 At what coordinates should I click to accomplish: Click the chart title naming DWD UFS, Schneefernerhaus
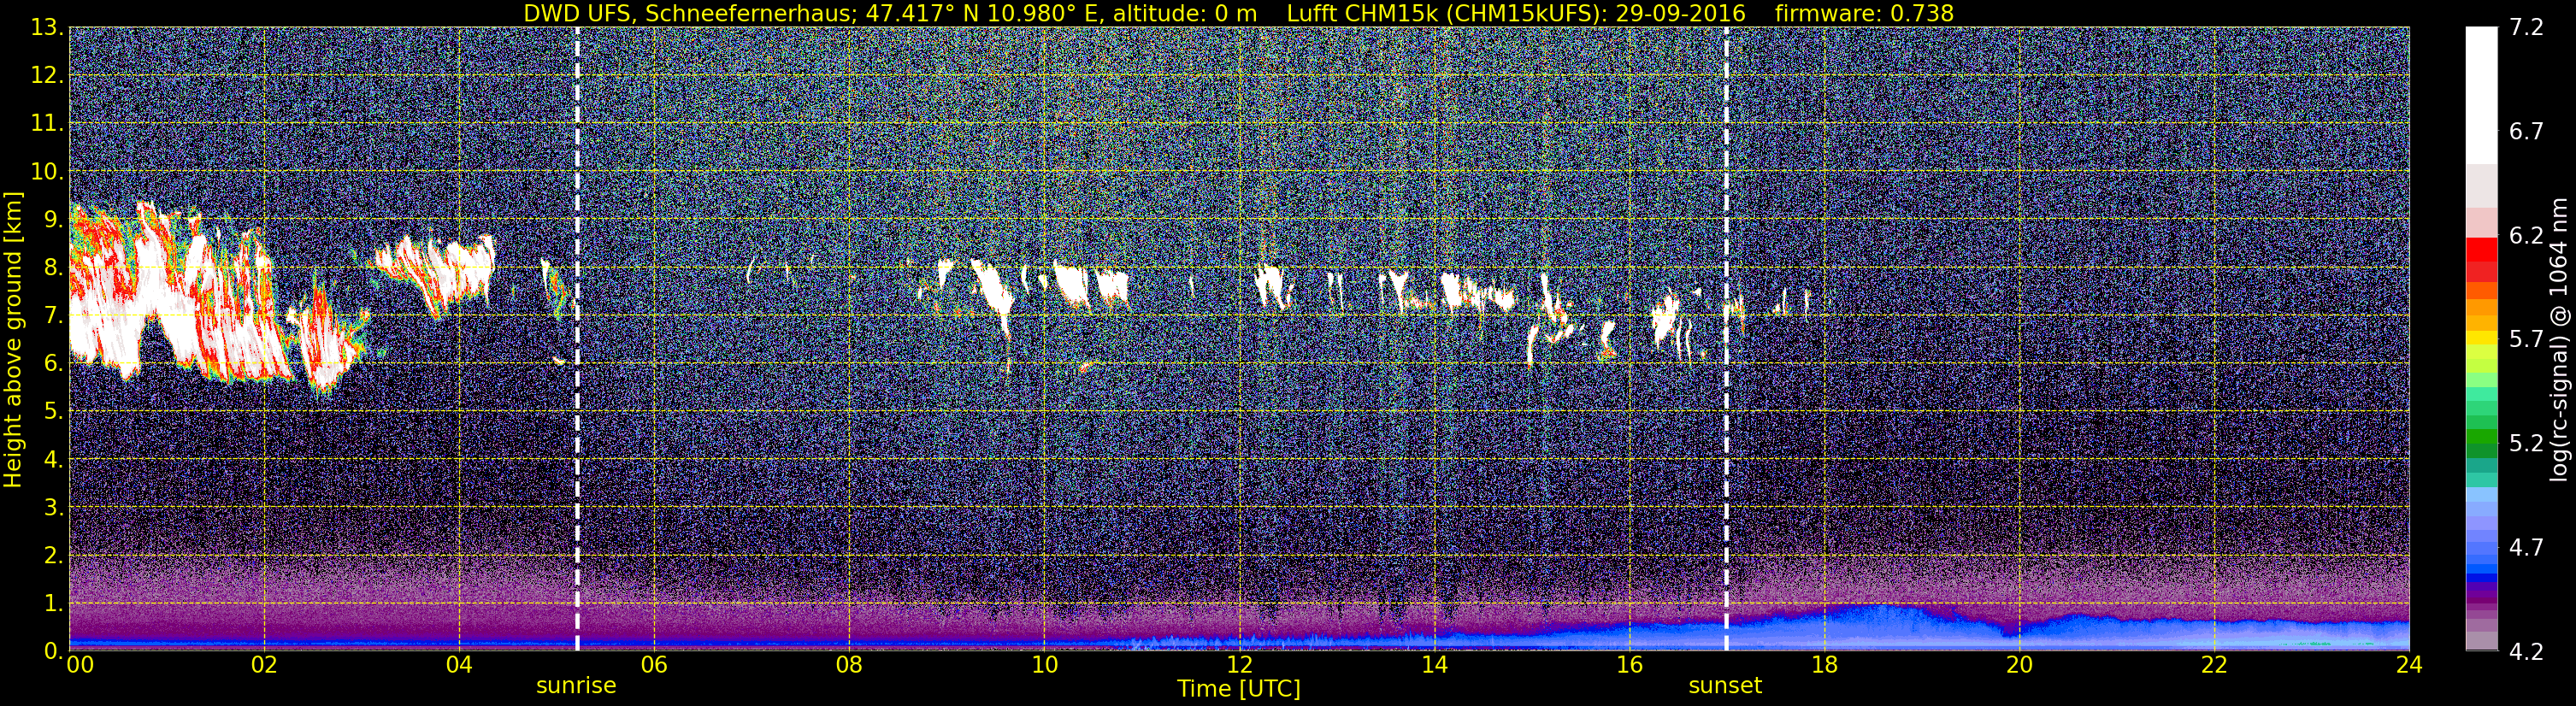pos(1239,13)
